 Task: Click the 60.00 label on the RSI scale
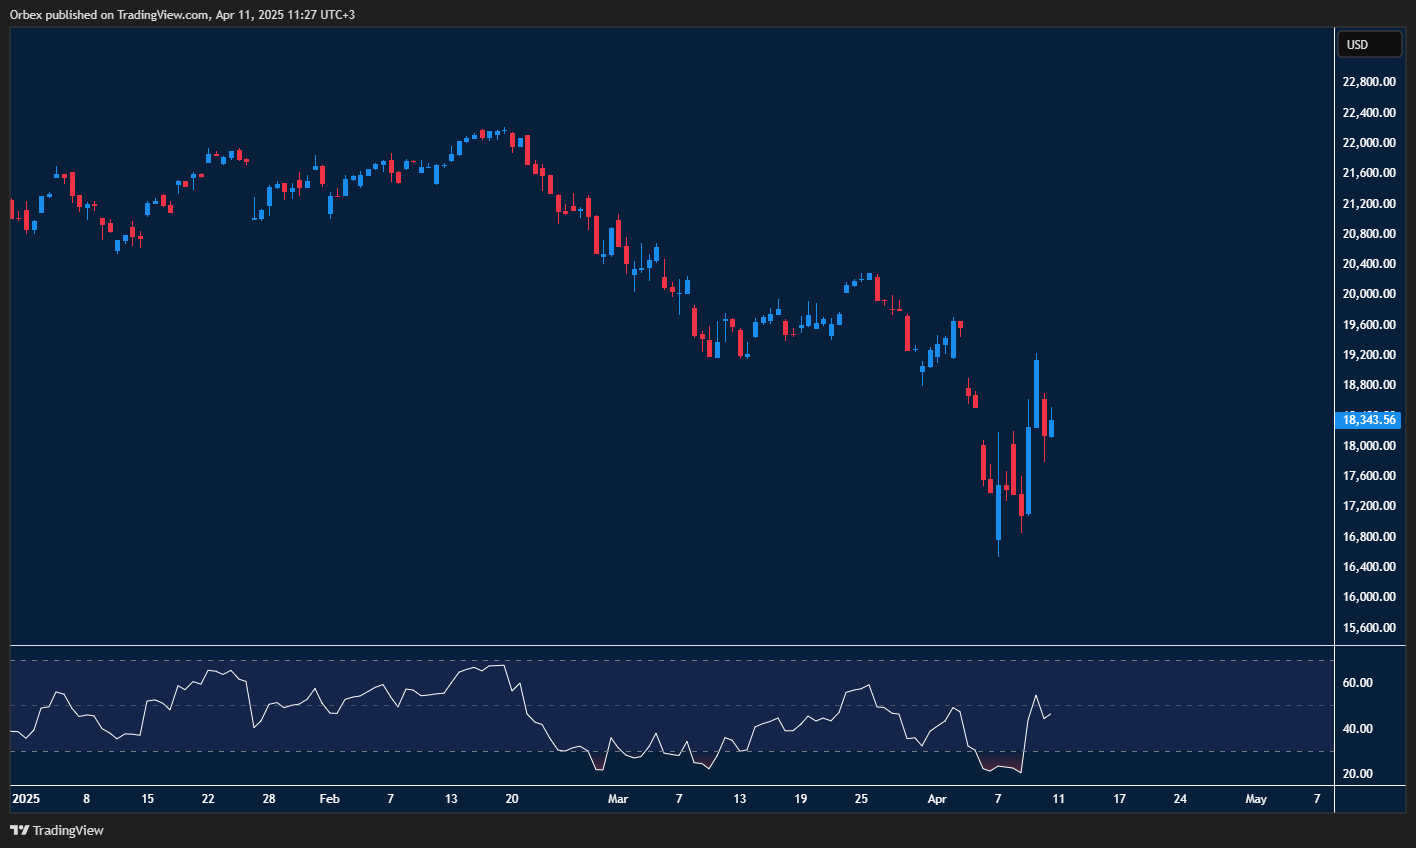pyautogui.click(x=1357, y=682)
